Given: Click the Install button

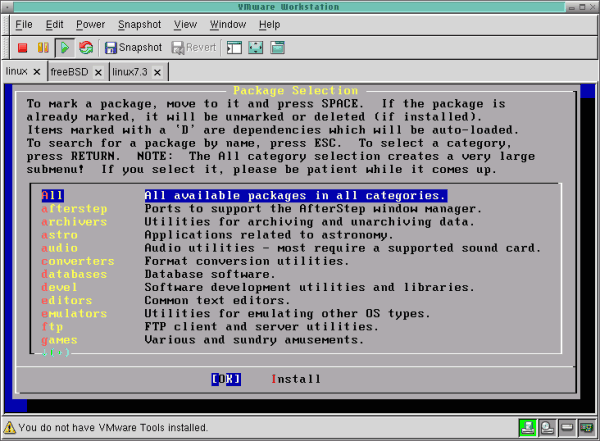Looking at the screenshot, I should coord(296,379).
